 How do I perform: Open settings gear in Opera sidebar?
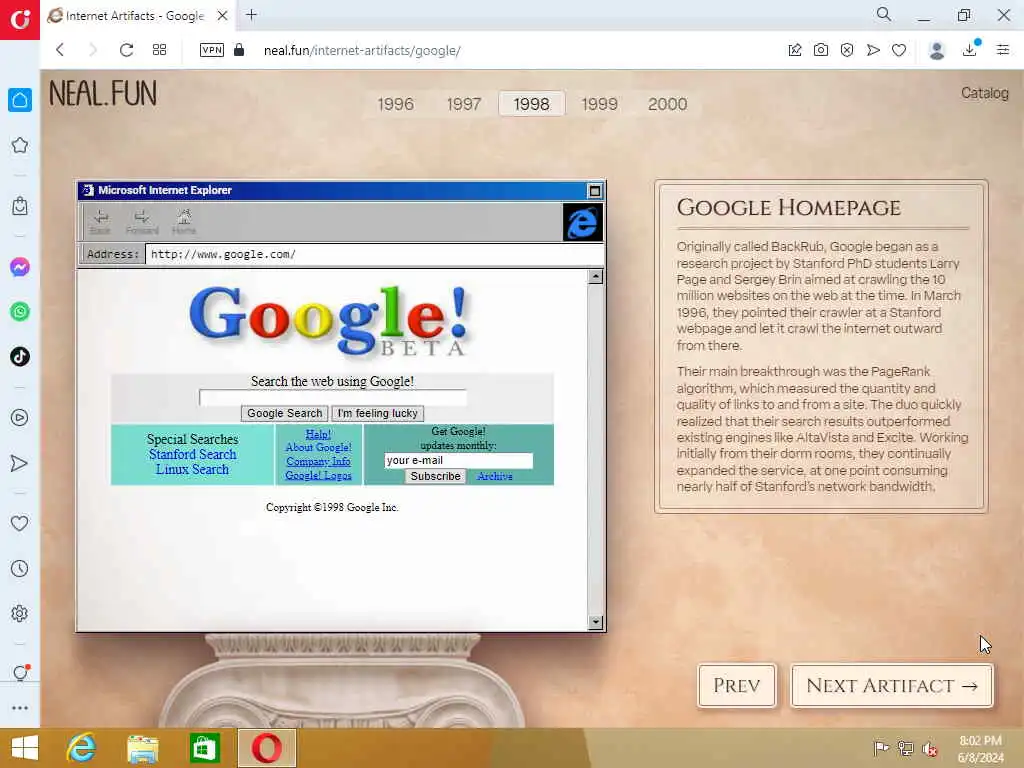20,613
